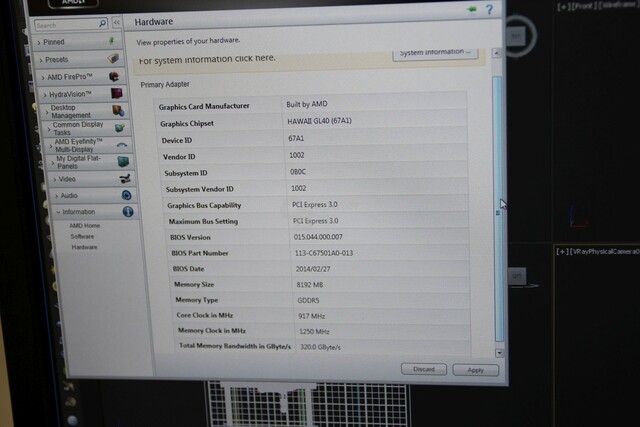The height and width of the screenshot is (427, 640).
Task: Click the search magnifier icon
Action: point(102,24)
